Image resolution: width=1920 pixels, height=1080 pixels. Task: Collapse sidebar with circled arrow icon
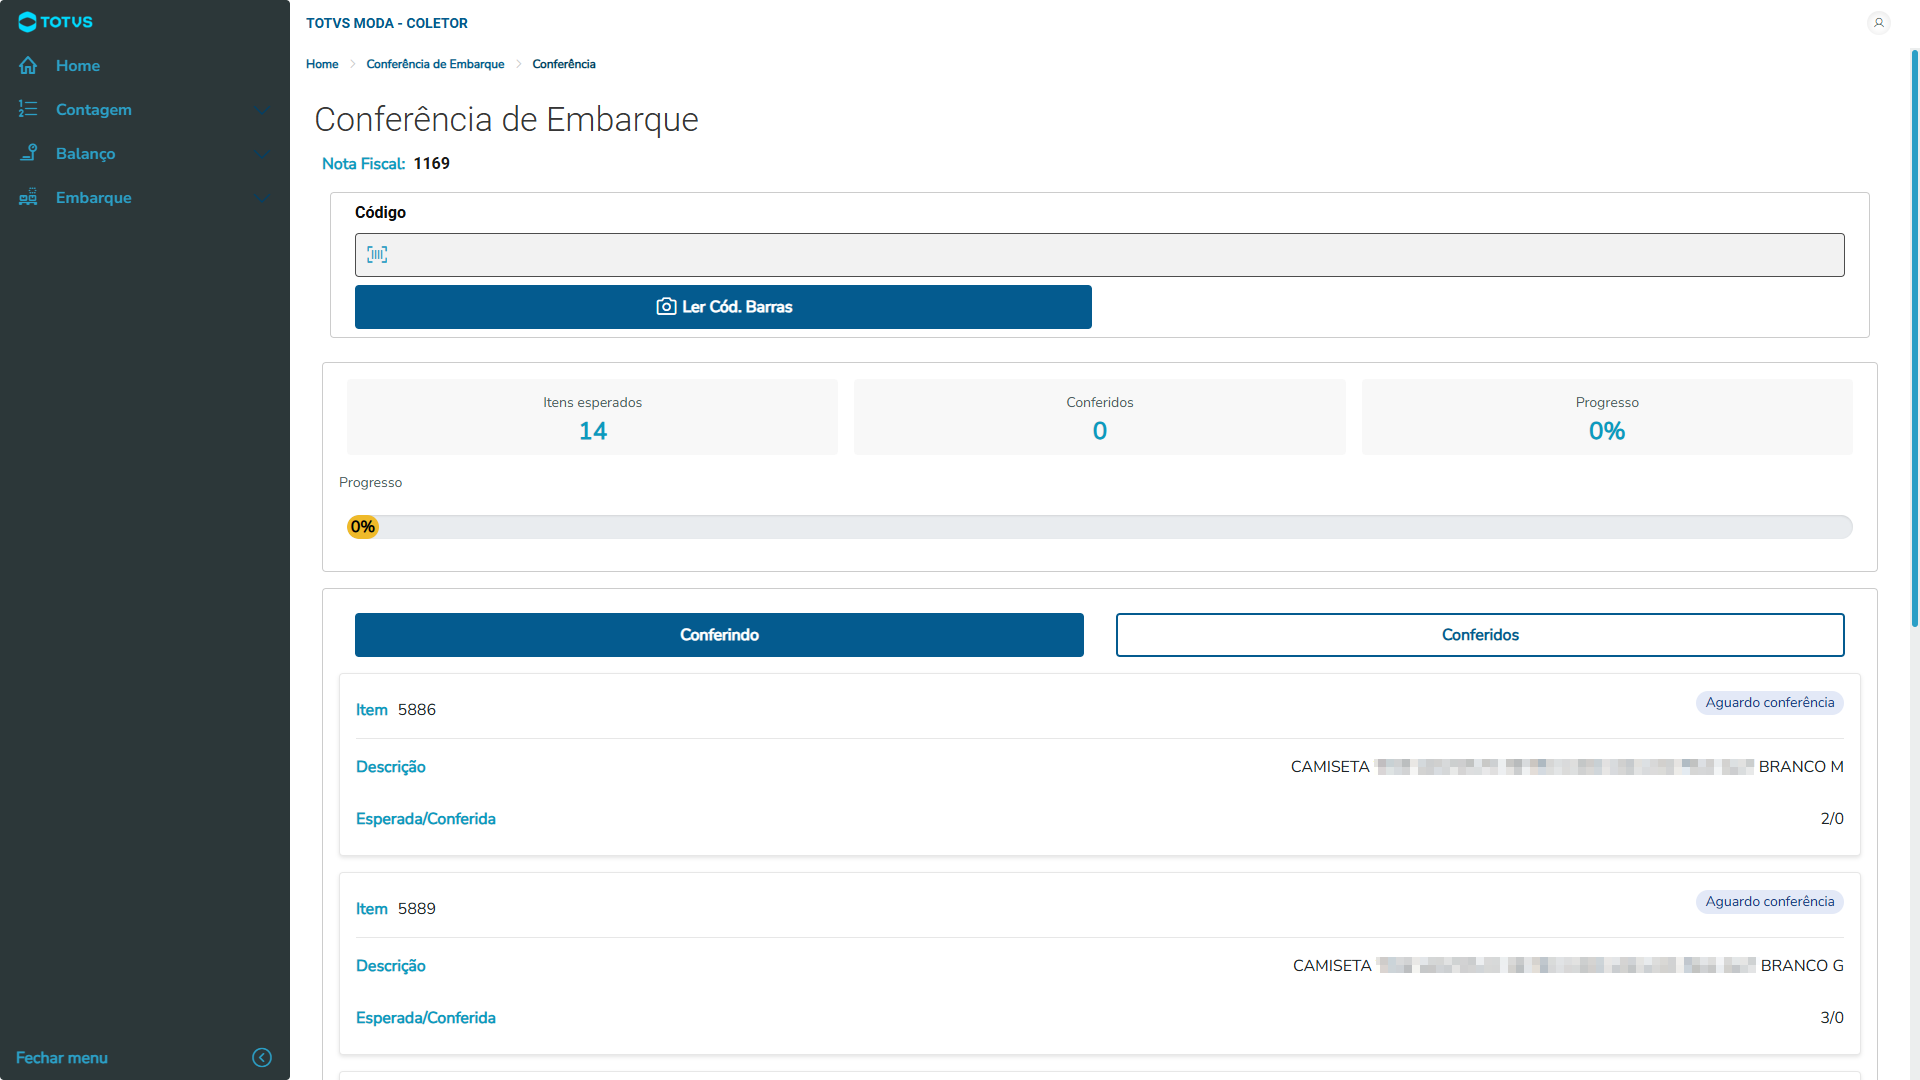(262, 1058)
